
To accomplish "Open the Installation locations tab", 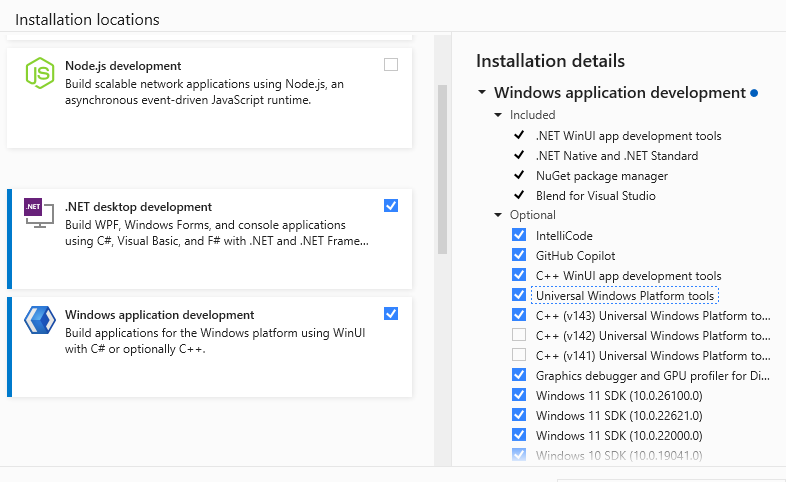I will click(87, 19).
